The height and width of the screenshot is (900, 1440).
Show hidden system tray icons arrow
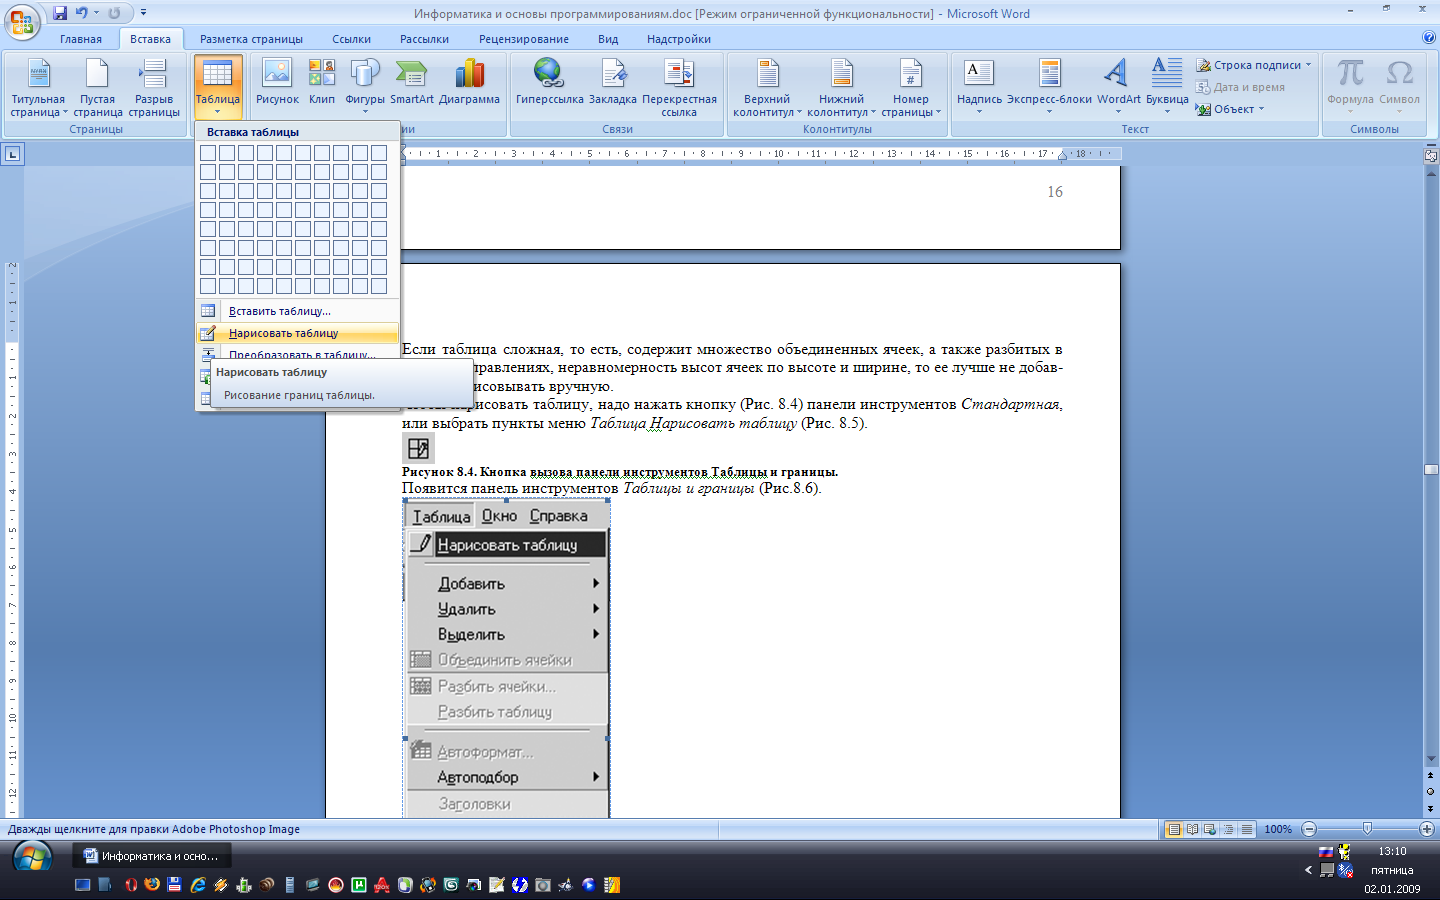click(1308, 870)
